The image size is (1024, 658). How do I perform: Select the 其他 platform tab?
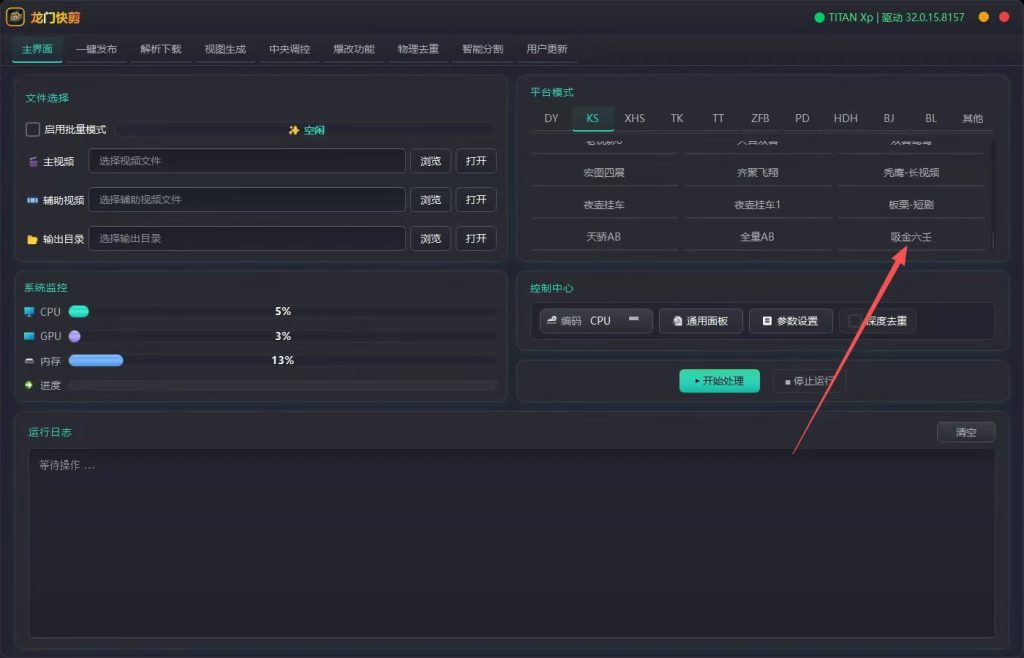pyautogui.click(x=972, y=118)
